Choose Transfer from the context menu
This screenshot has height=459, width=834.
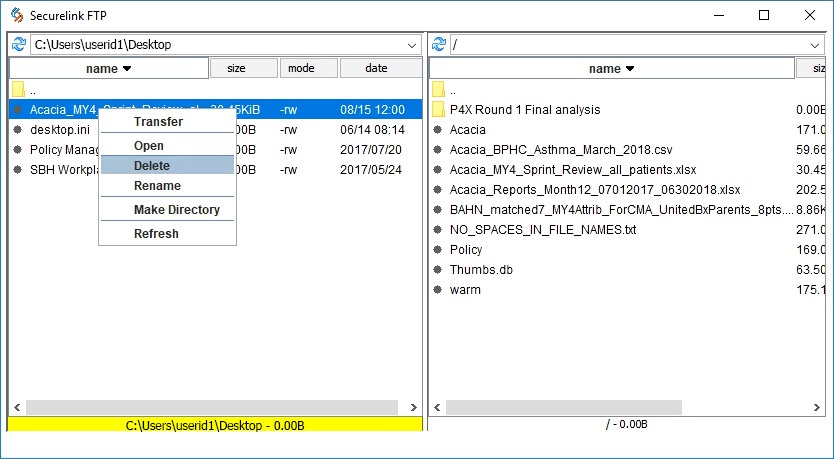click(158, 122)
